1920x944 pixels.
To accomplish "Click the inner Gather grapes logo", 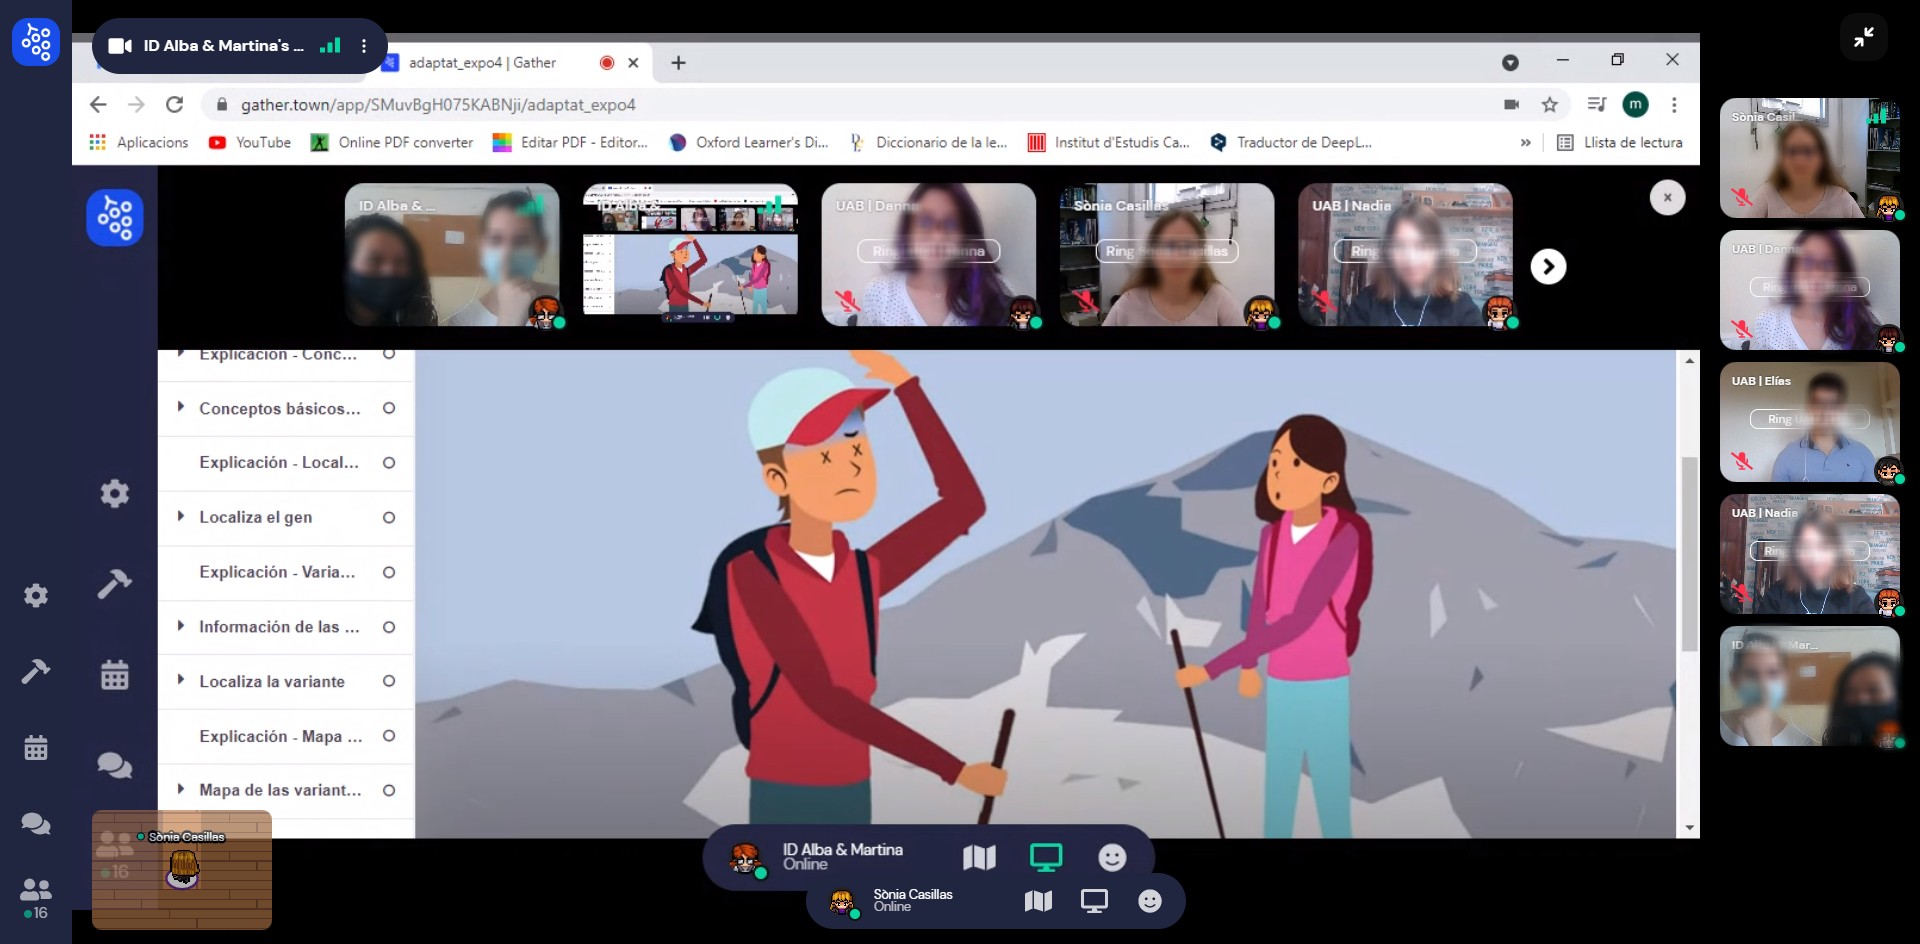I will pyautogui.click(x=115, y=218).
